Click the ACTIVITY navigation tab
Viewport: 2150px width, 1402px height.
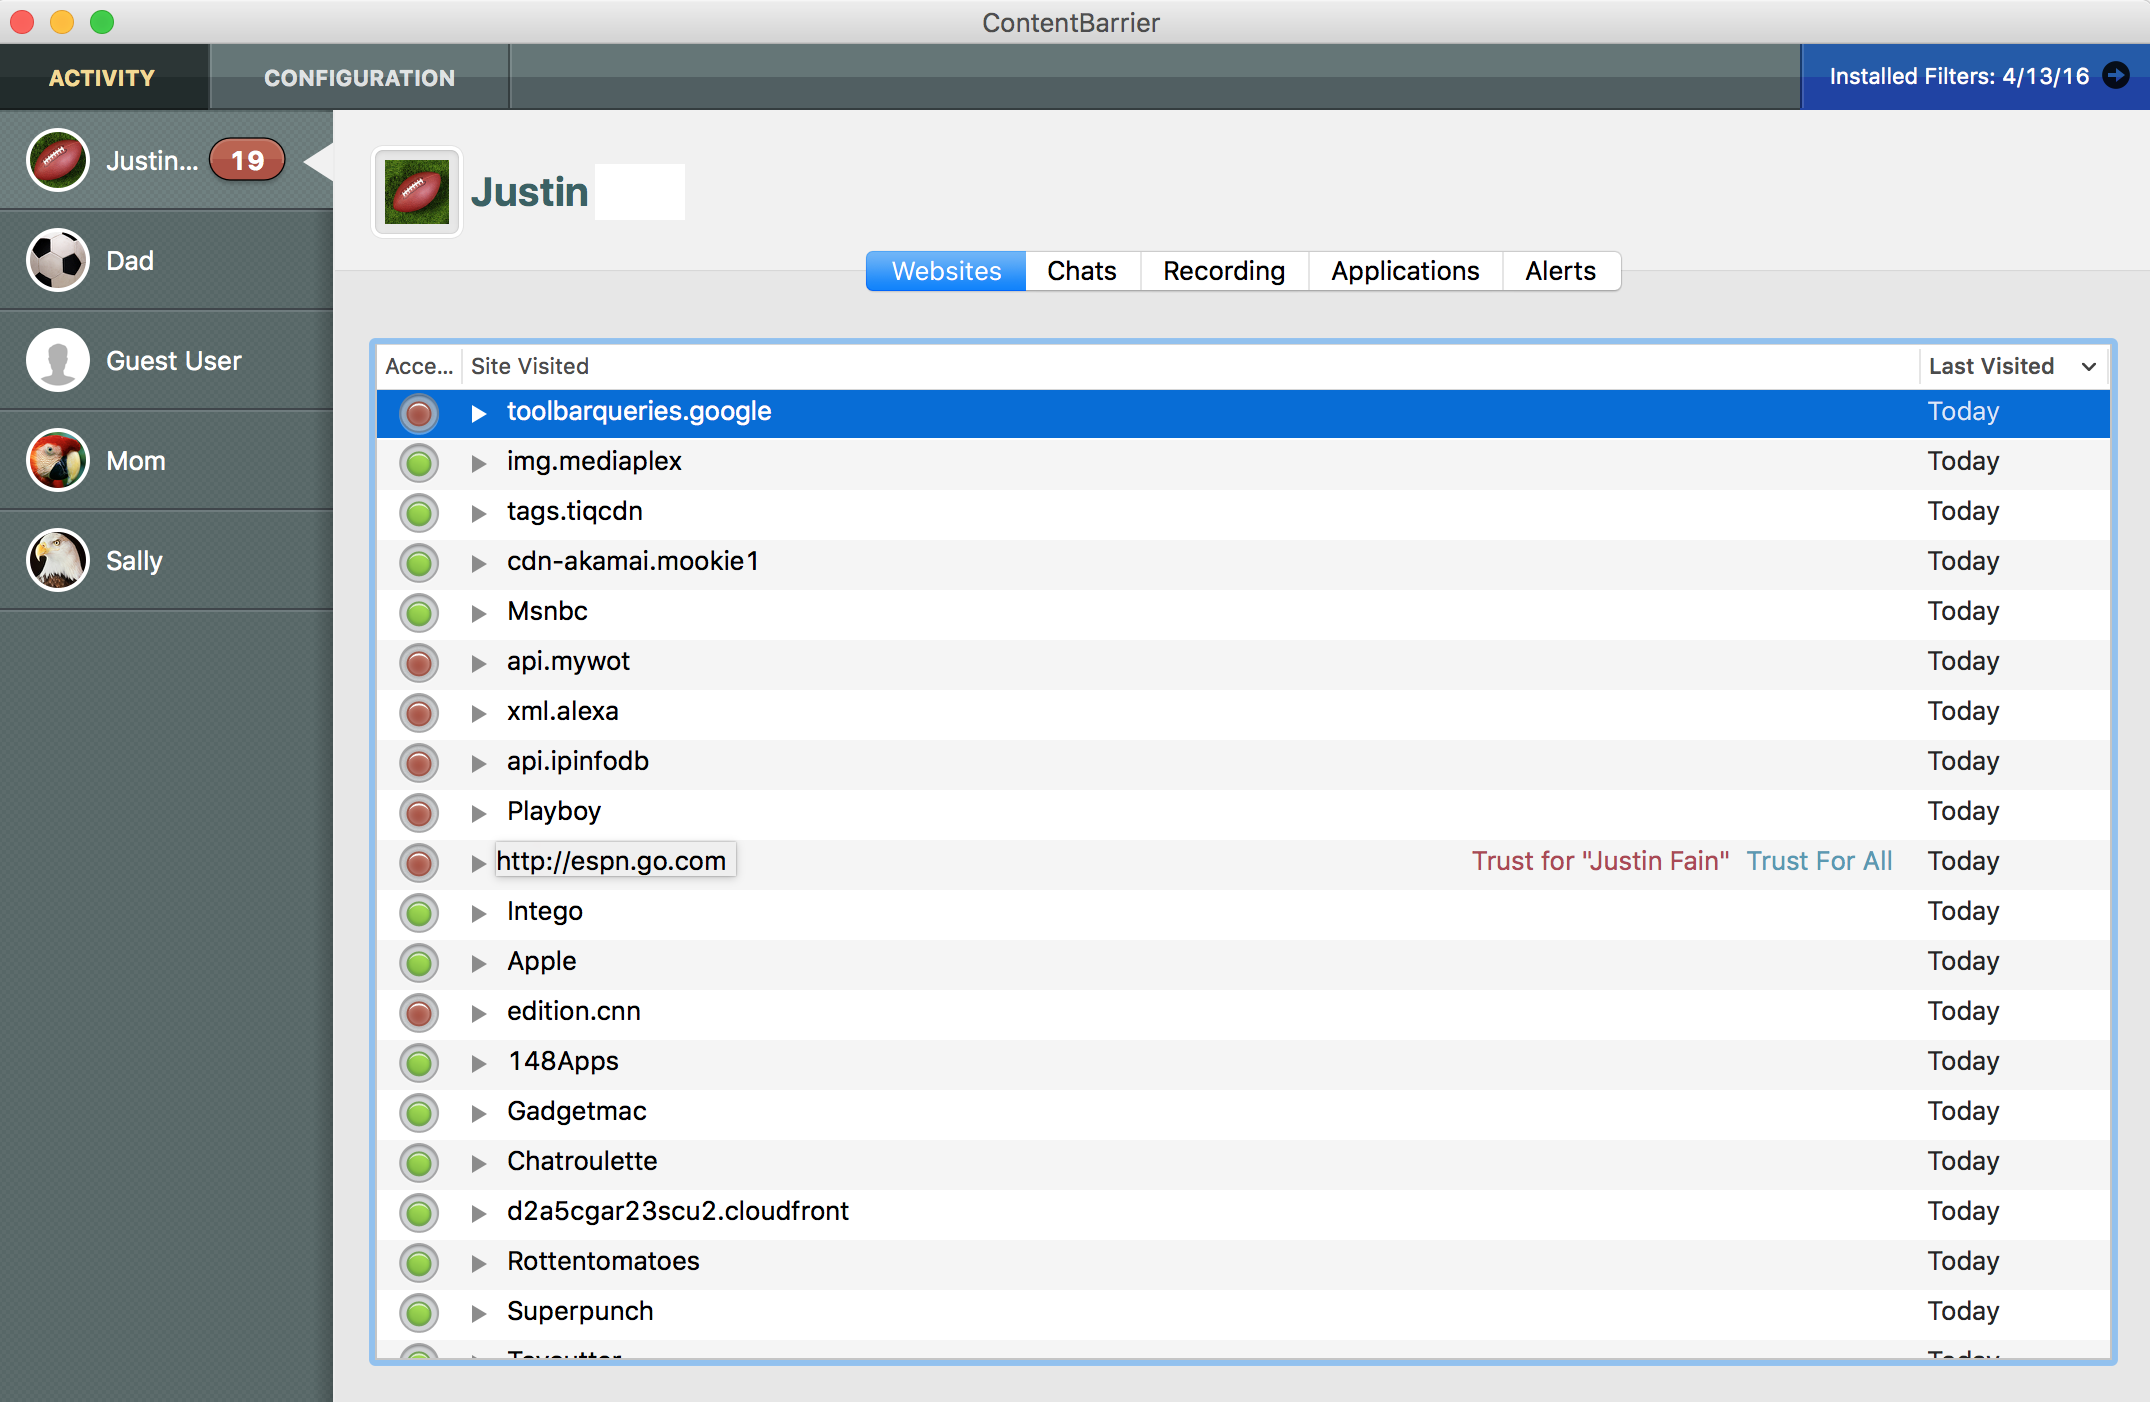point(103,77)
